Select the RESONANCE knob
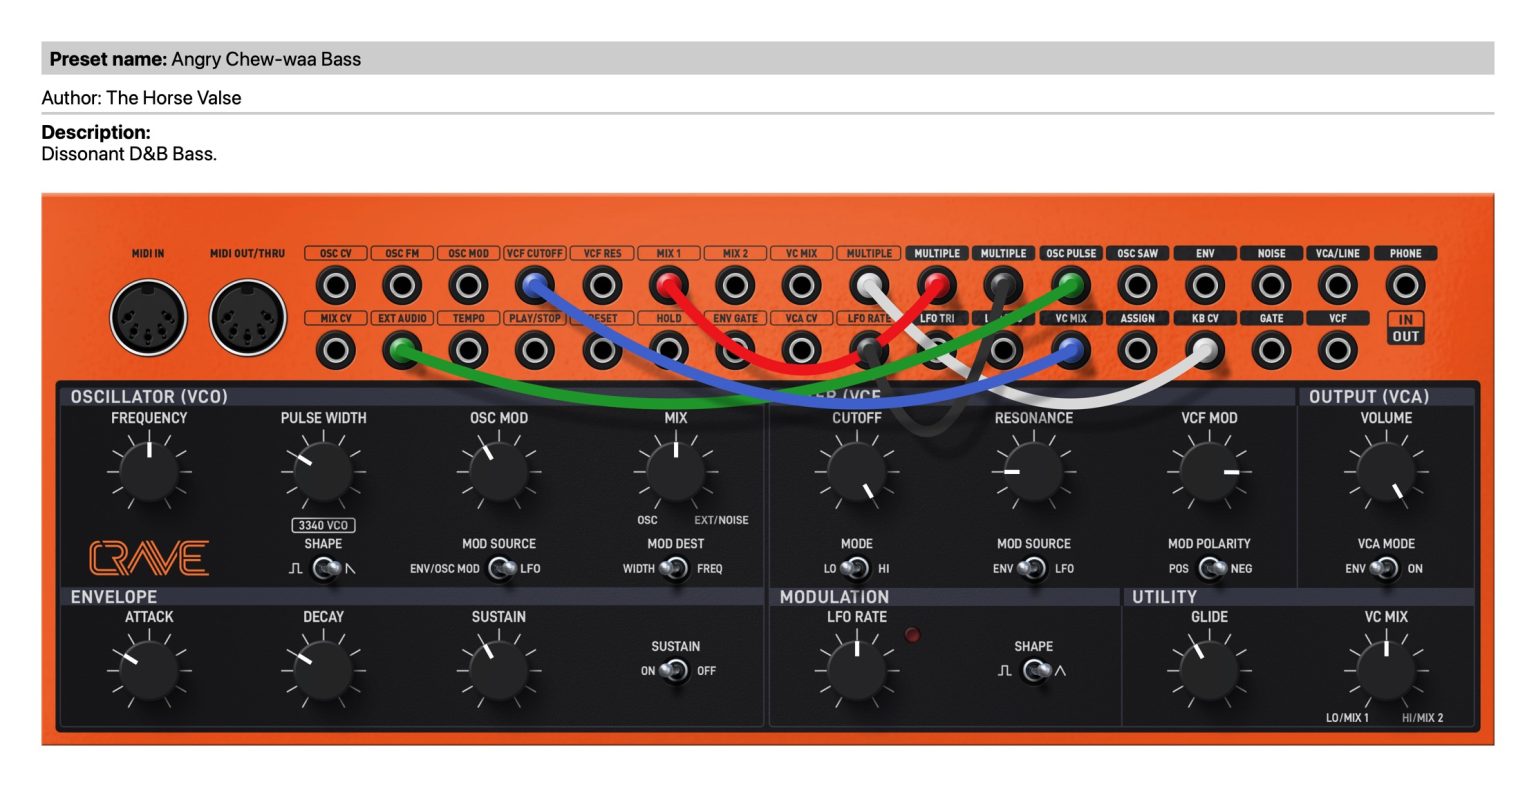 1033,471
